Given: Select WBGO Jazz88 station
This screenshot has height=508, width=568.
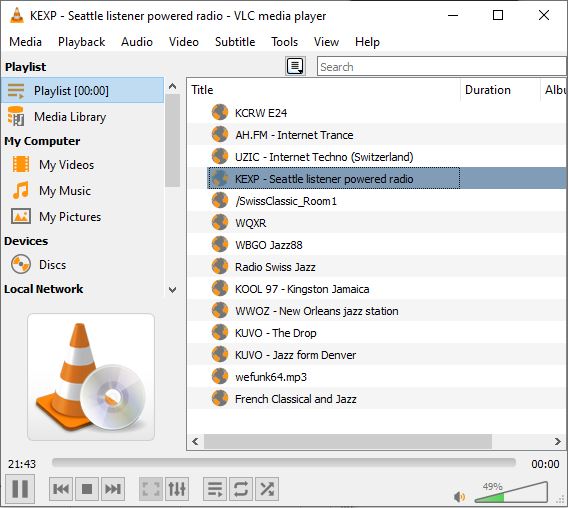Looking at the screenshot, I should (377, 245).
